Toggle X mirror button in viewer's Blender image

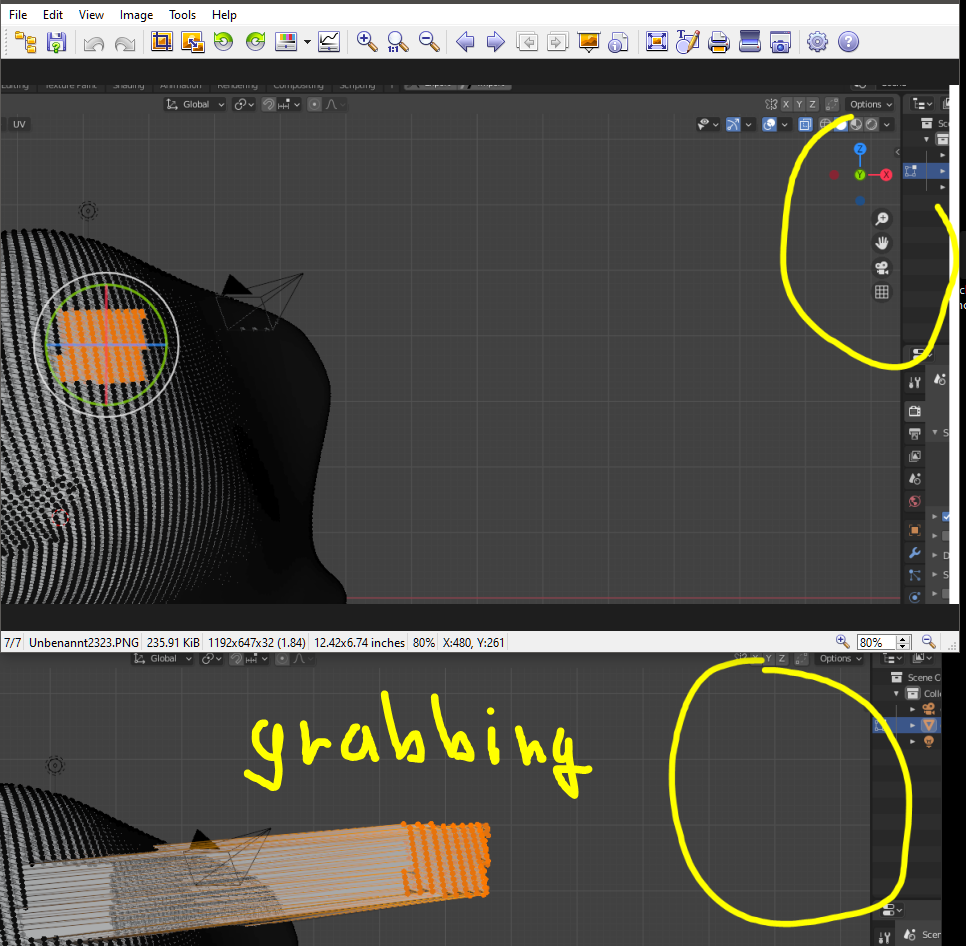coord(786,104)
